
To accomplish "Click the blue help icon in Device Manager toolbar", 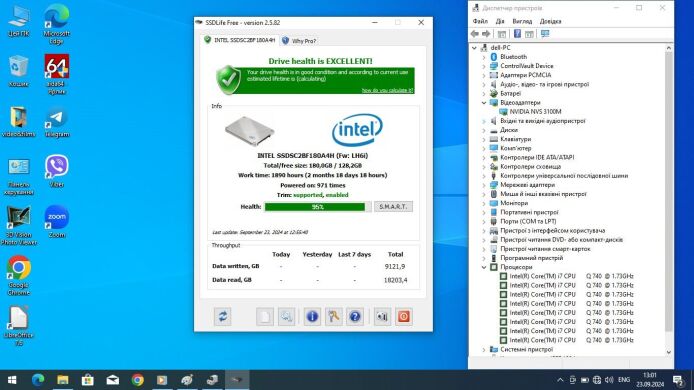I will coord(517,34).
